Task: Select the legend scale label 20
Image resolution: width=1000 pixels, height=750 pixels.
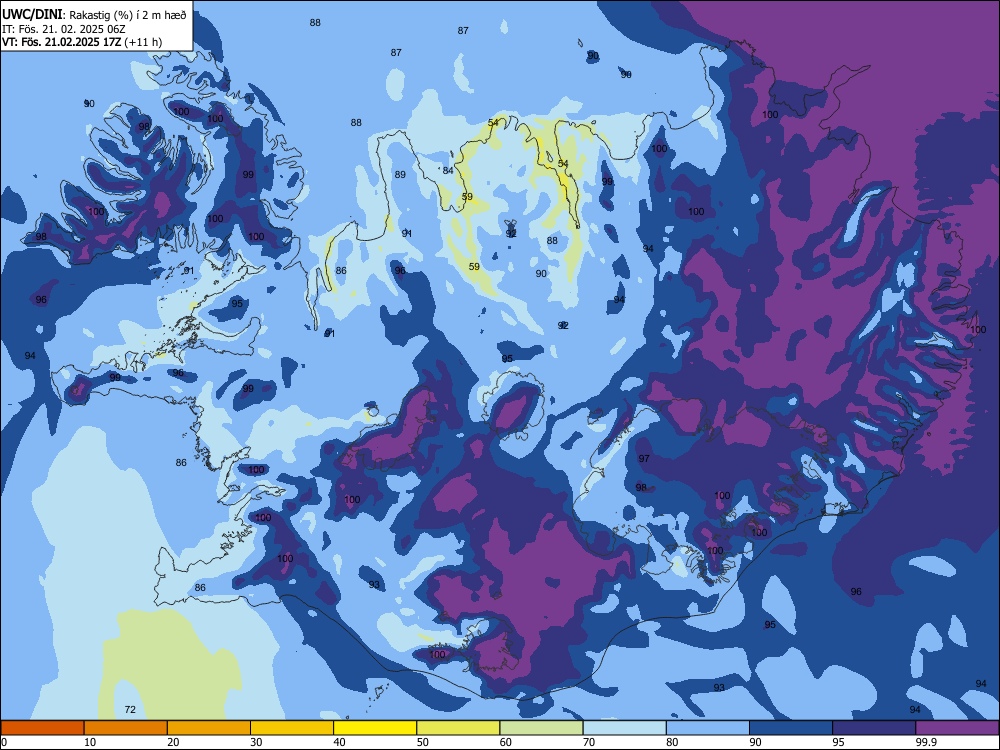Action: click(x=173, y=742)
